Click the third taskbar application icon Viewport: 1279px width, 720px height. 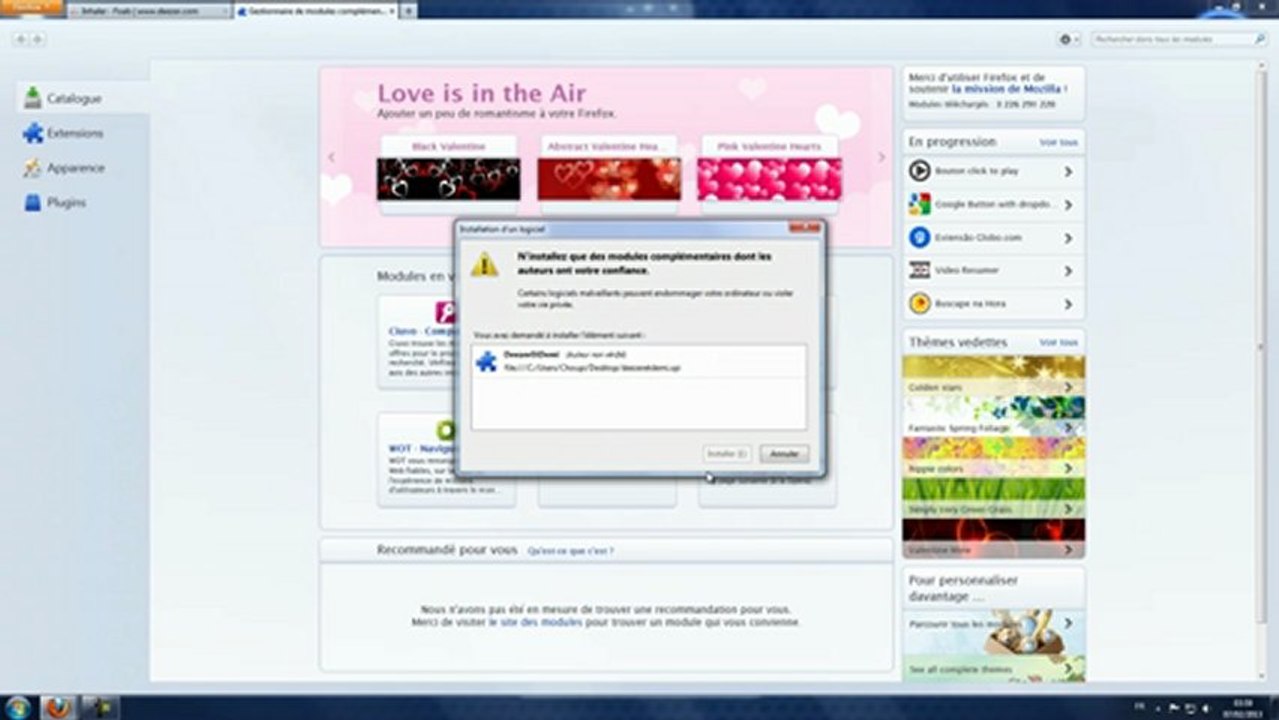(100, 707)
